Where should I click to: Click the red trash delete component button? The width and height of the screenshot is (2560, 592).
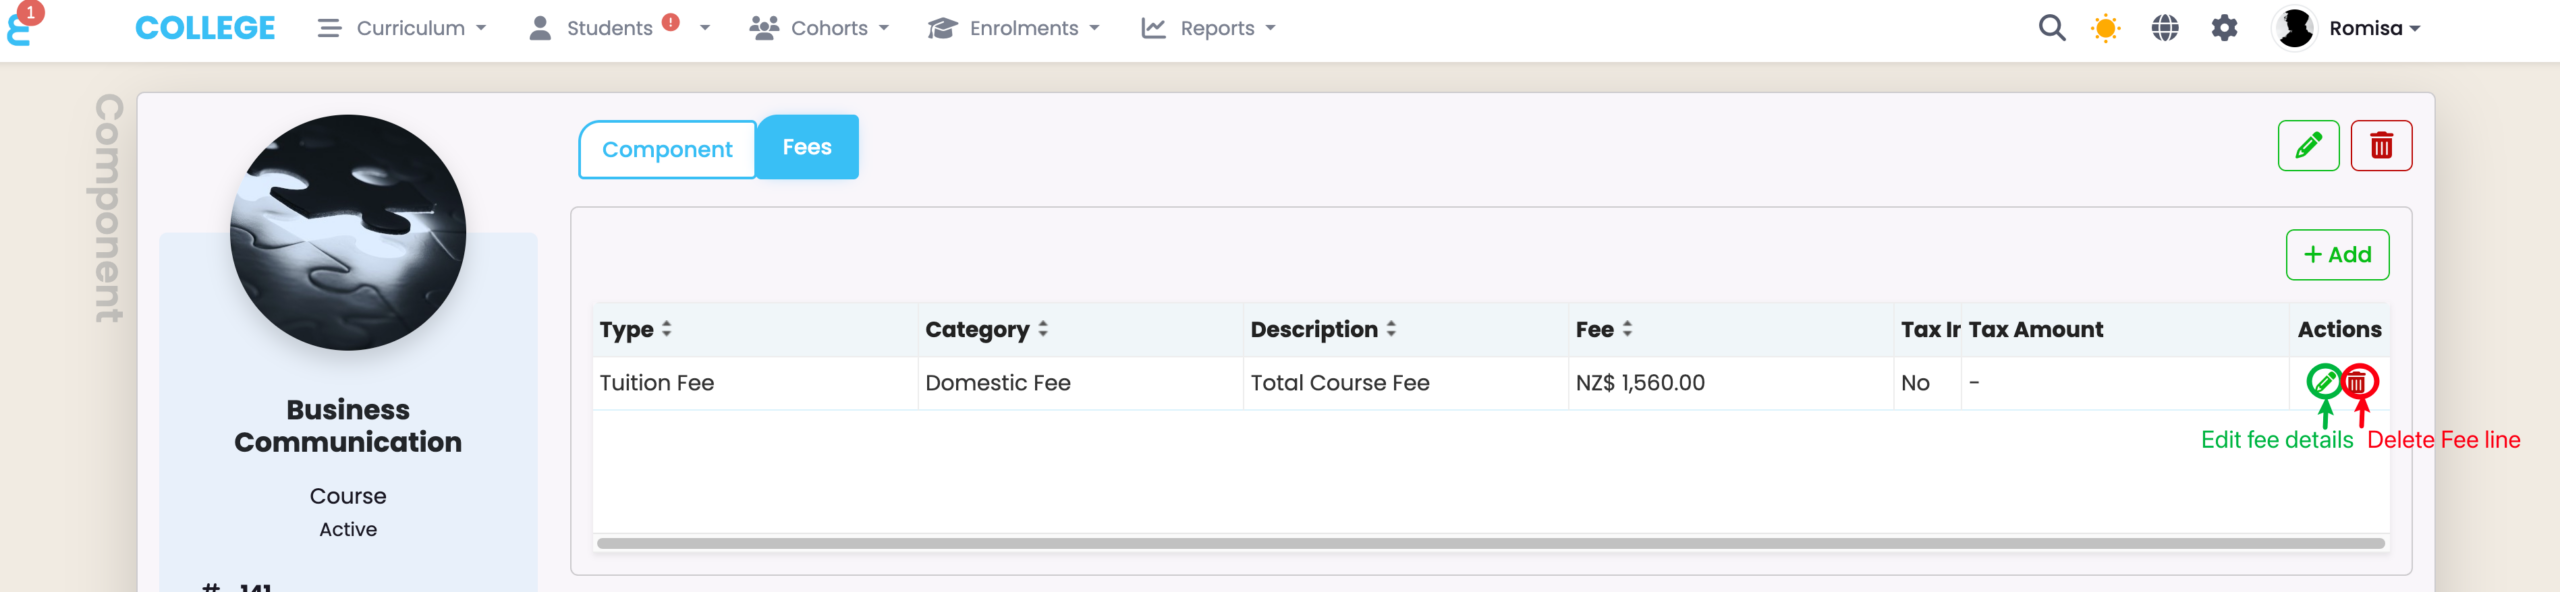[x=2381, y=146]
